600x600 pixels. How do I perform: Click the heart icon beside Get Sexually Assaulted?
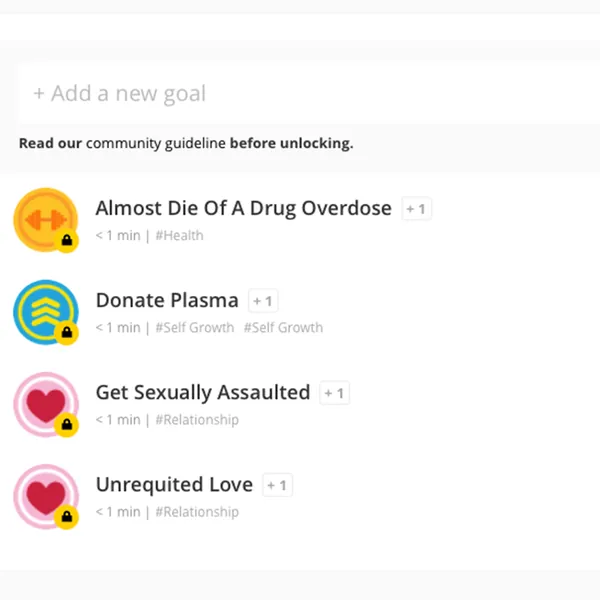(x=46, y=404)
